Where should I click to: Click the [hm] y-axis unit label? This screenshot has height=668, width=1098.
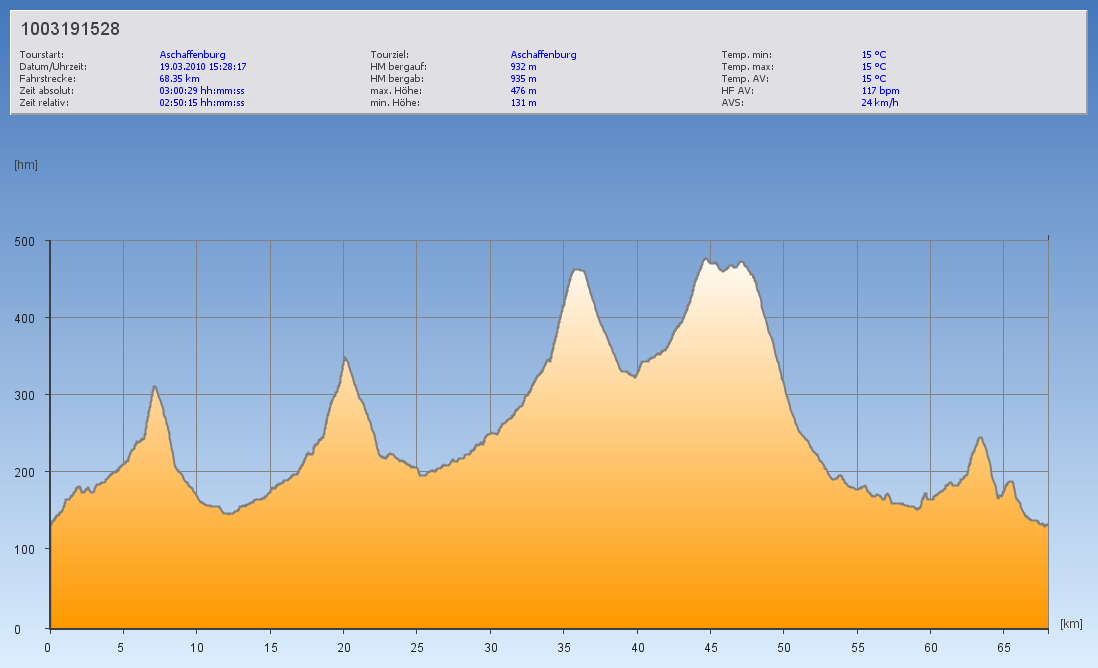click(x=25, y=165)
